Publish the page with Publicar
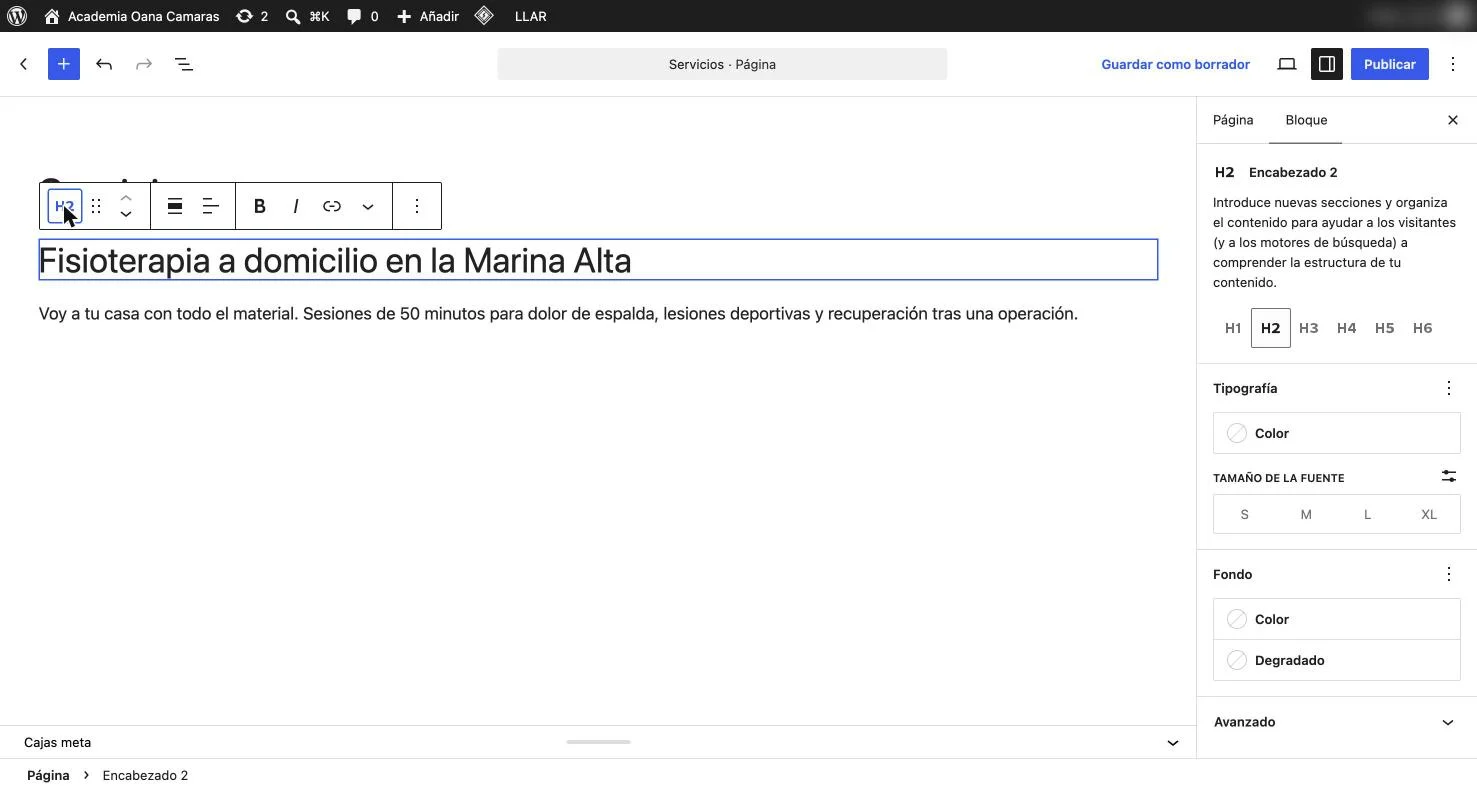This screenshot has width=1477, height=791. click(x=1390, y=64)
